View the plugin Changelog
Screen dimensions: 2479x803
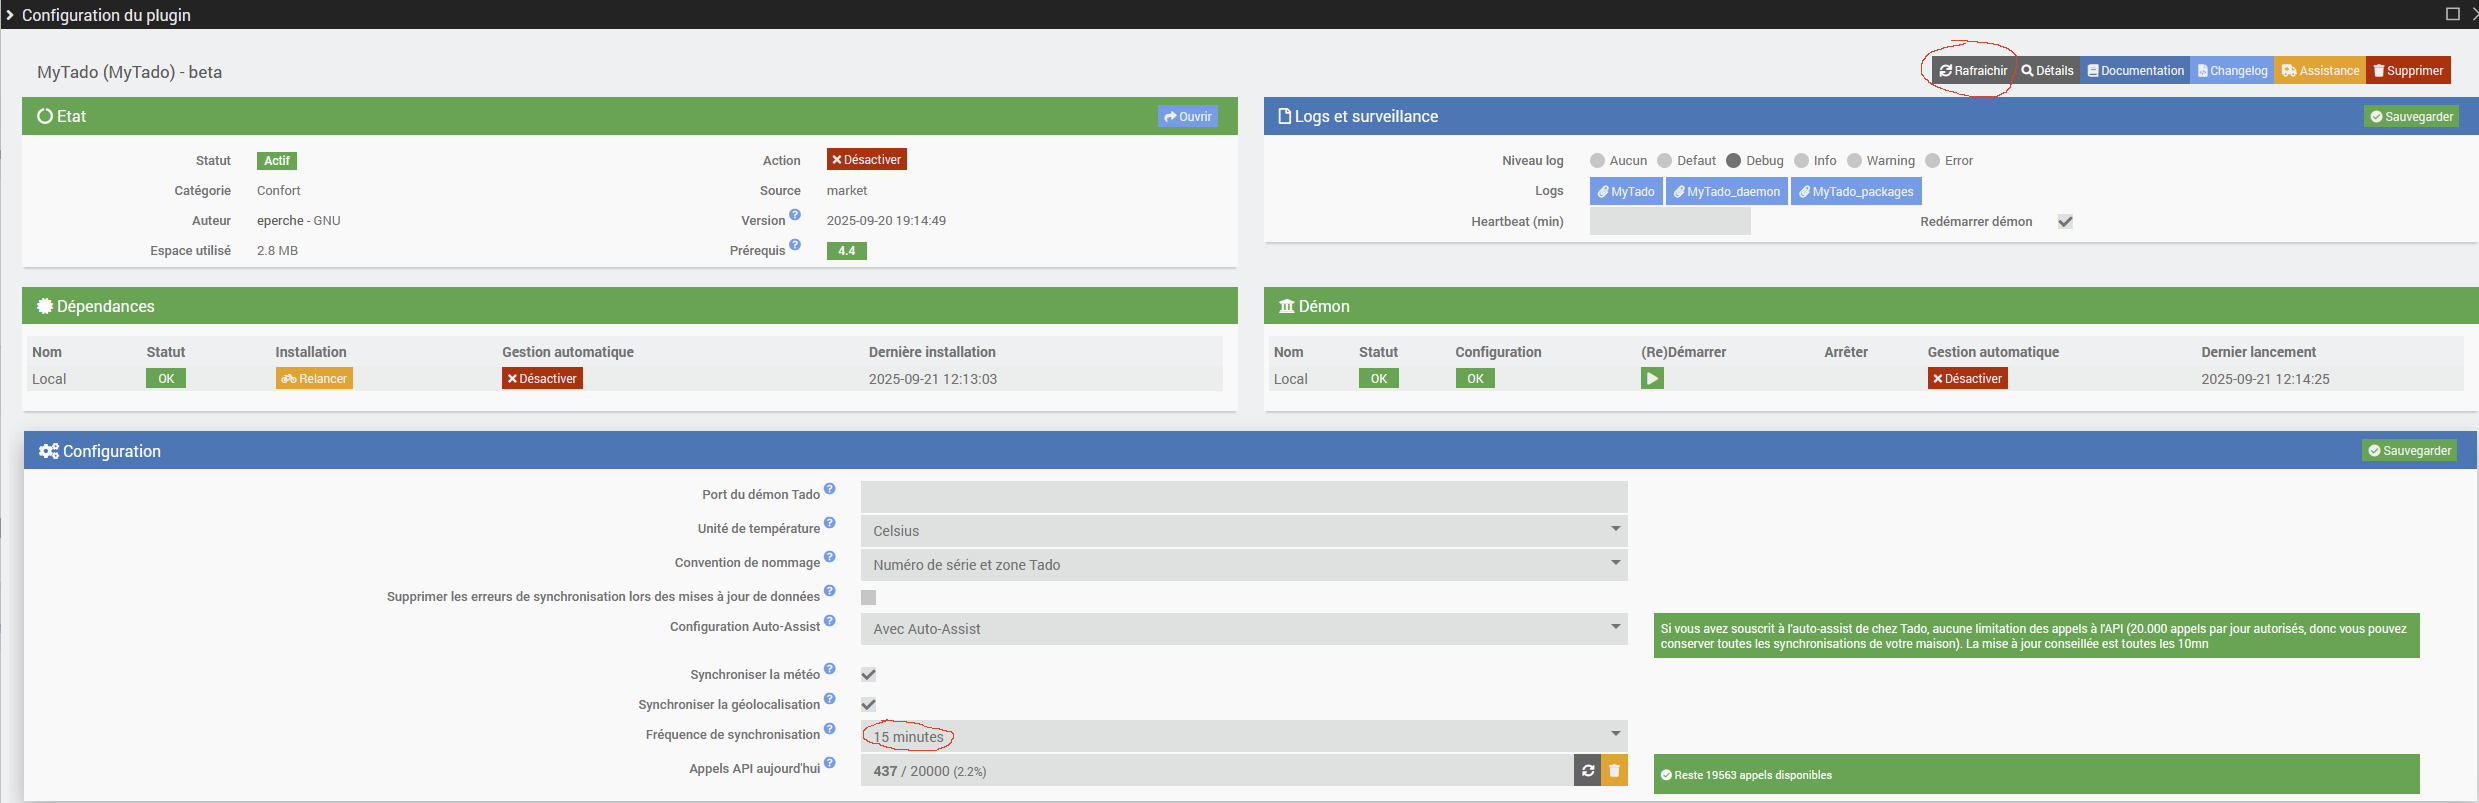(2232, 71)
